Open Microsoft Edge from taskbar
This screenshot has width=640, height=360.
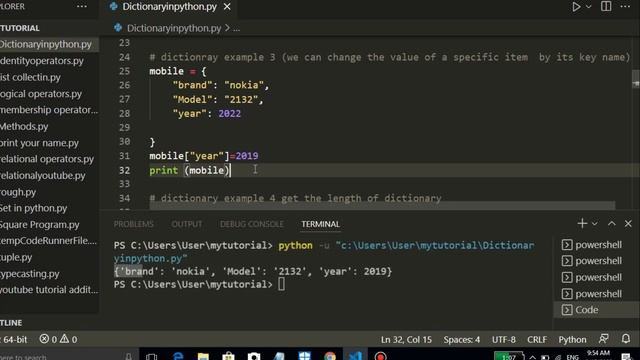pos(178,356)
